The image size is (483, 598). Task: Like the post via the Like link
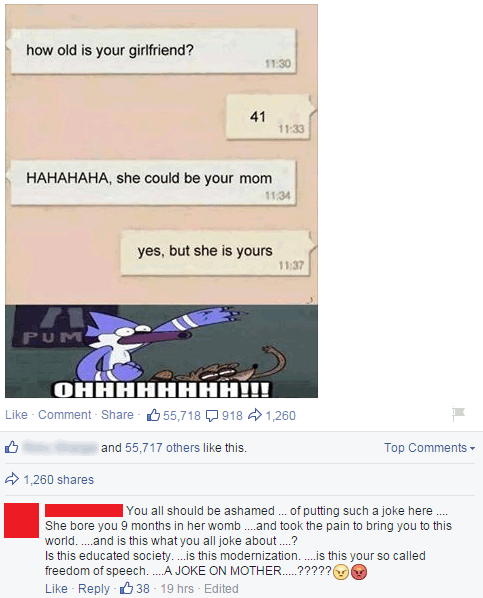click(16, 415)
